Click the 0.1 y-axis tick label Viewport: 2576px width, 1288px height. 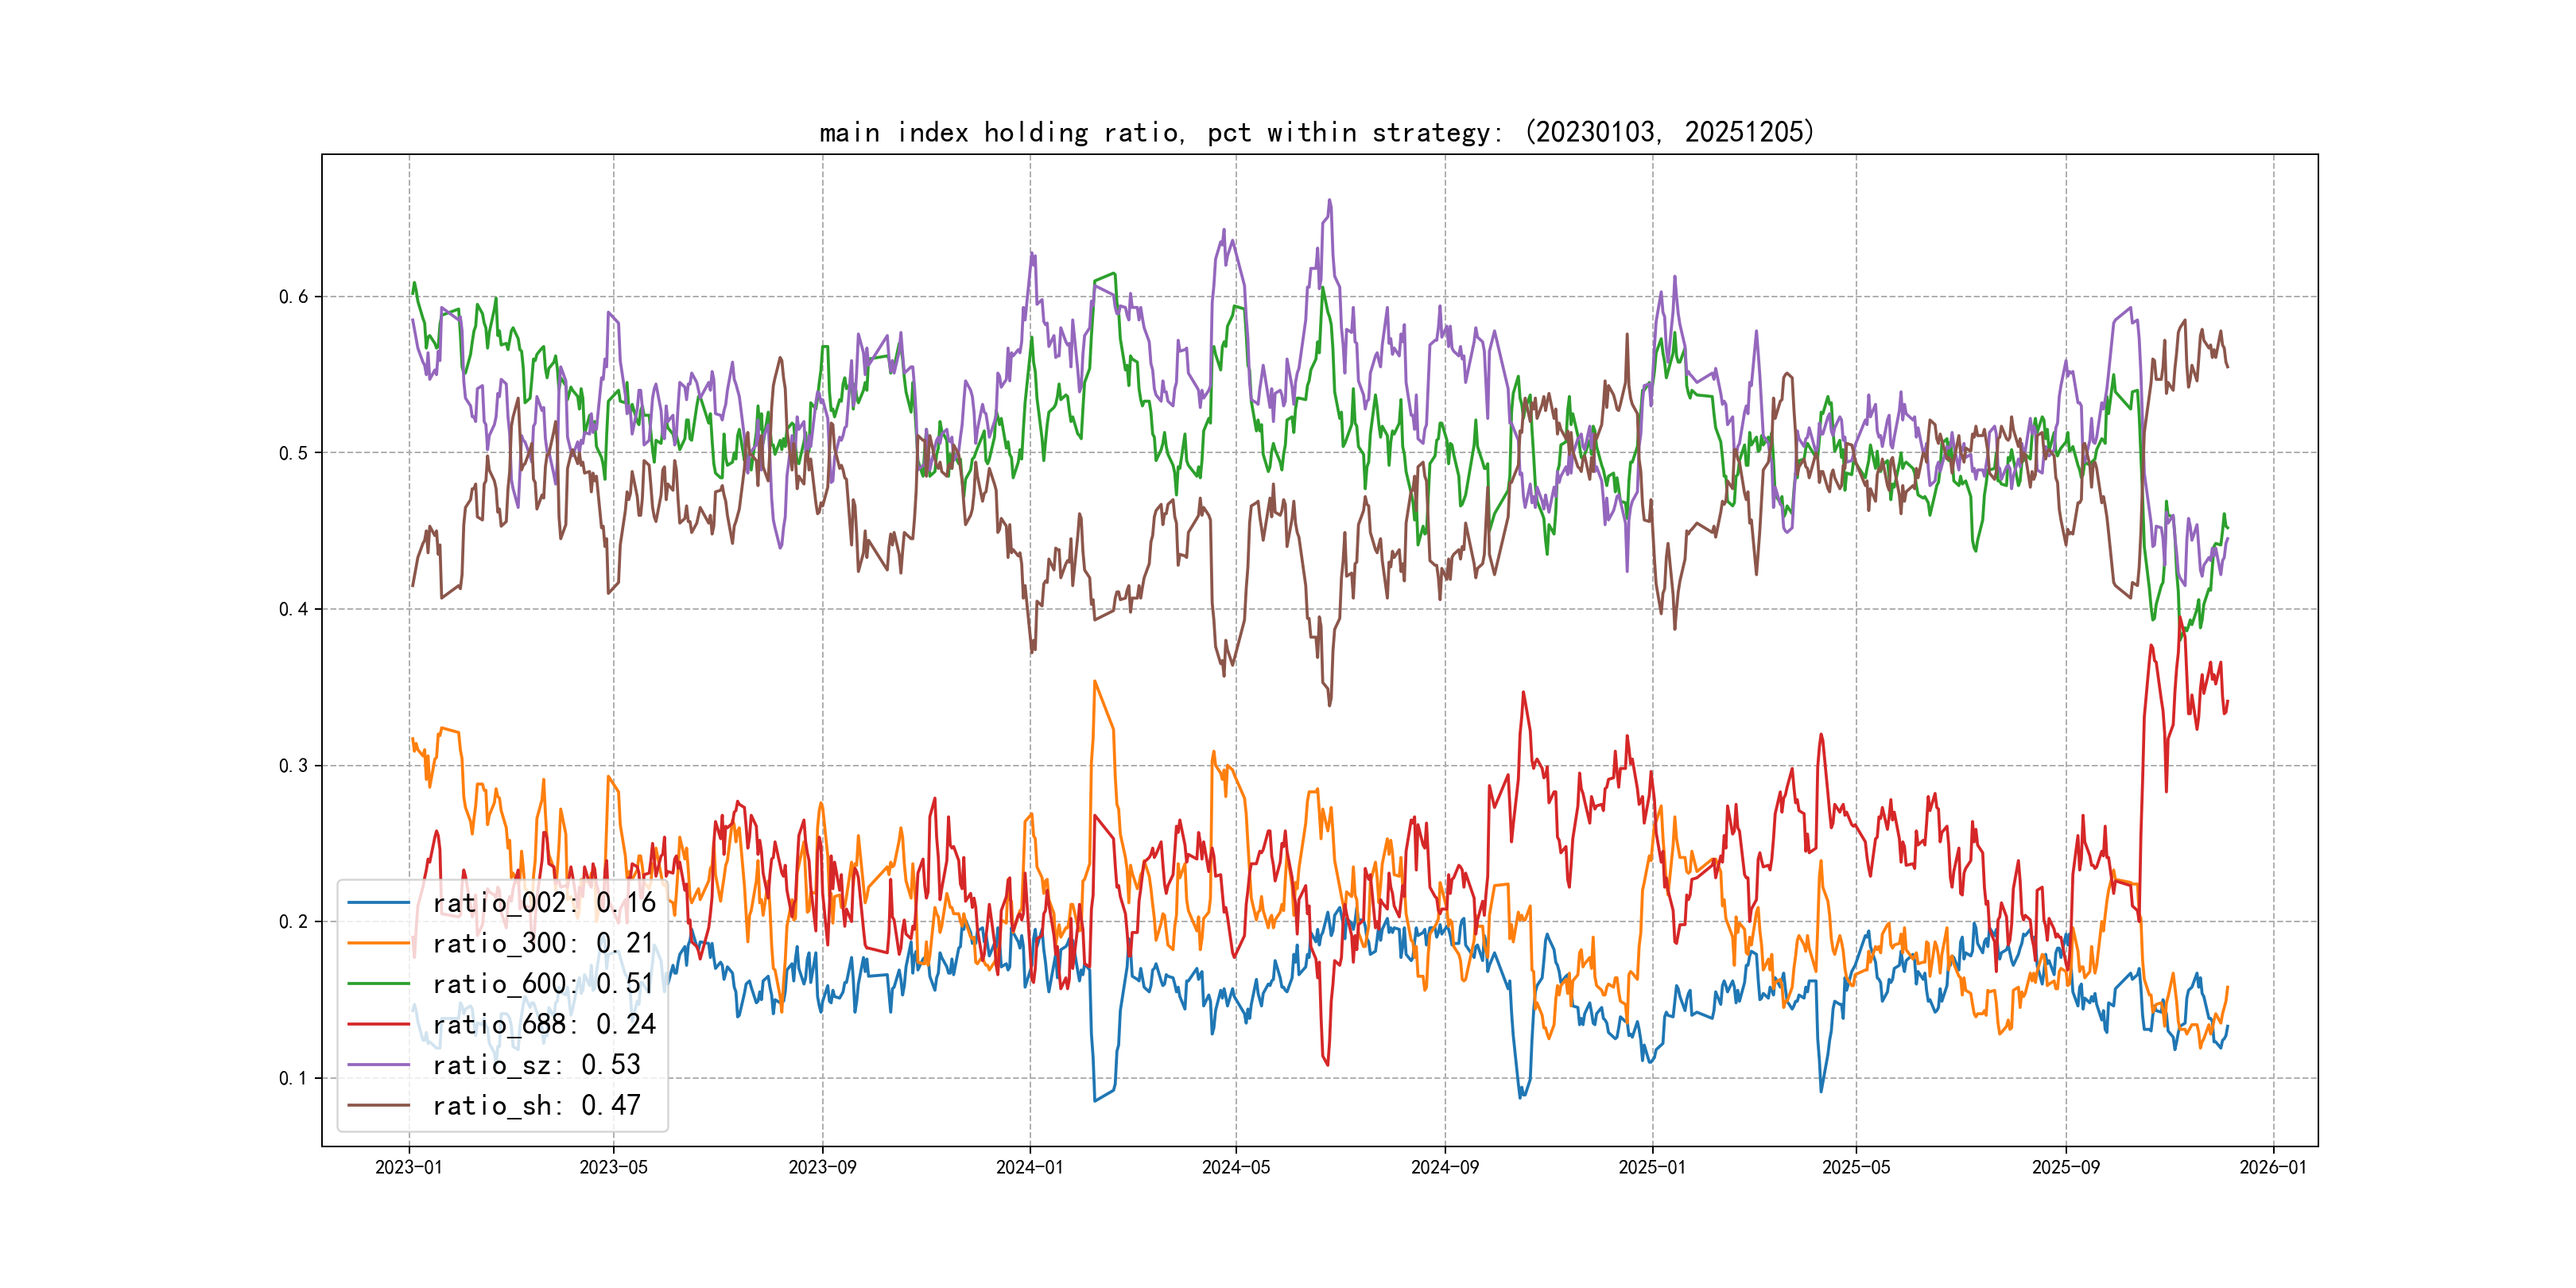[x=293, y=1078]
